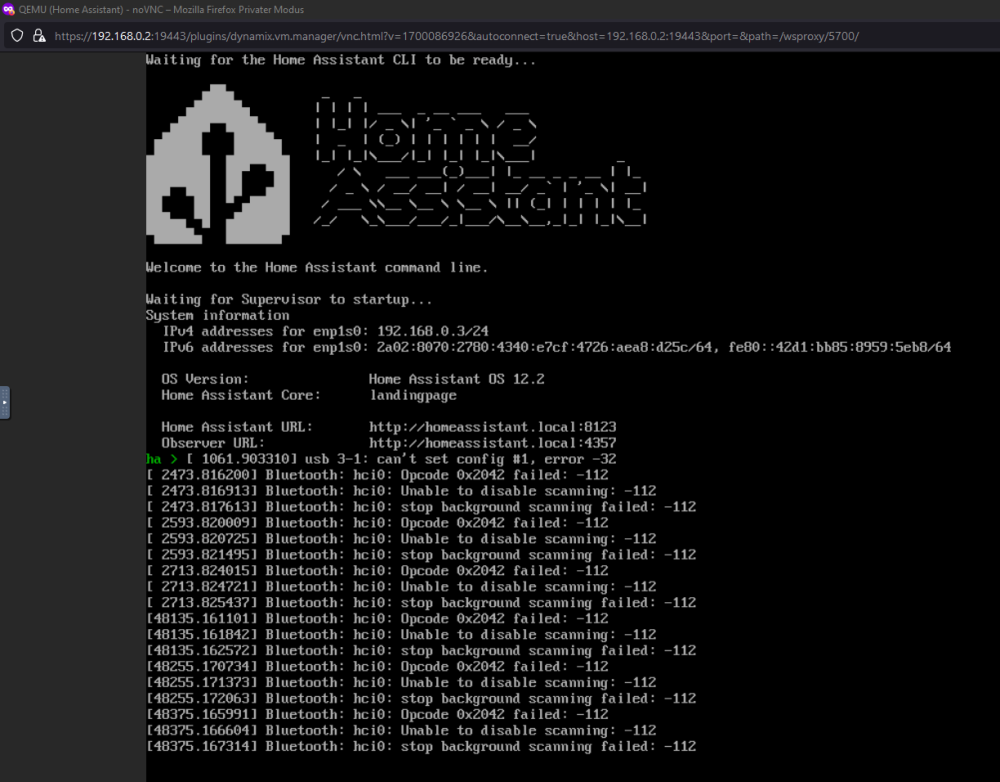Screen dimensions: 1000x782
Task: Click log line with timestamp 2473.817613
Action: [421, 507]
